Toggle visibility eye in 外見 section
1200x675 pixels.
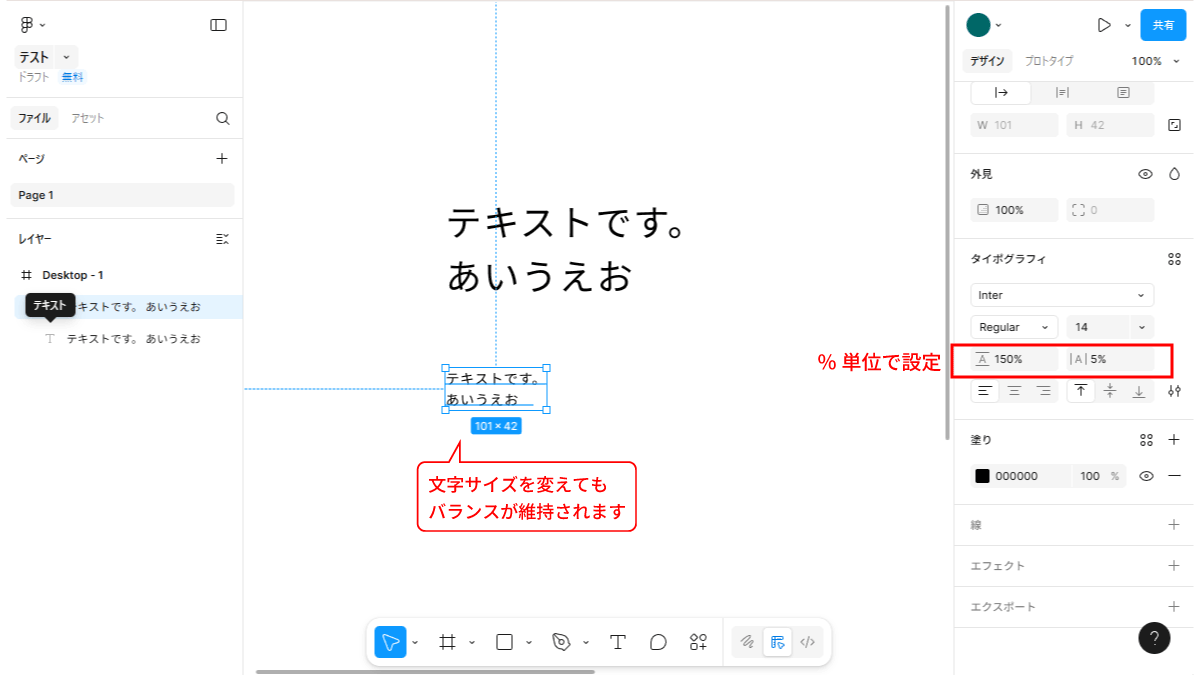(1145, 174)
